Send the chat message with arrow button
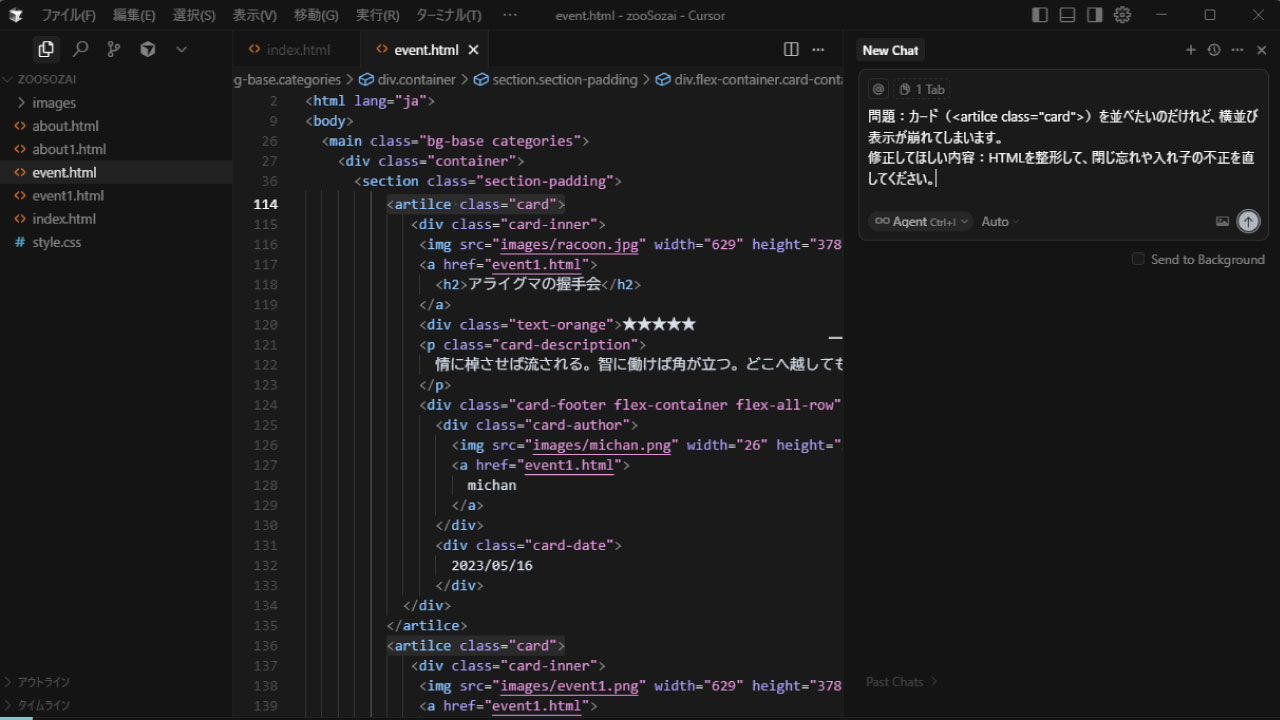 click(x=1248, y=221)
